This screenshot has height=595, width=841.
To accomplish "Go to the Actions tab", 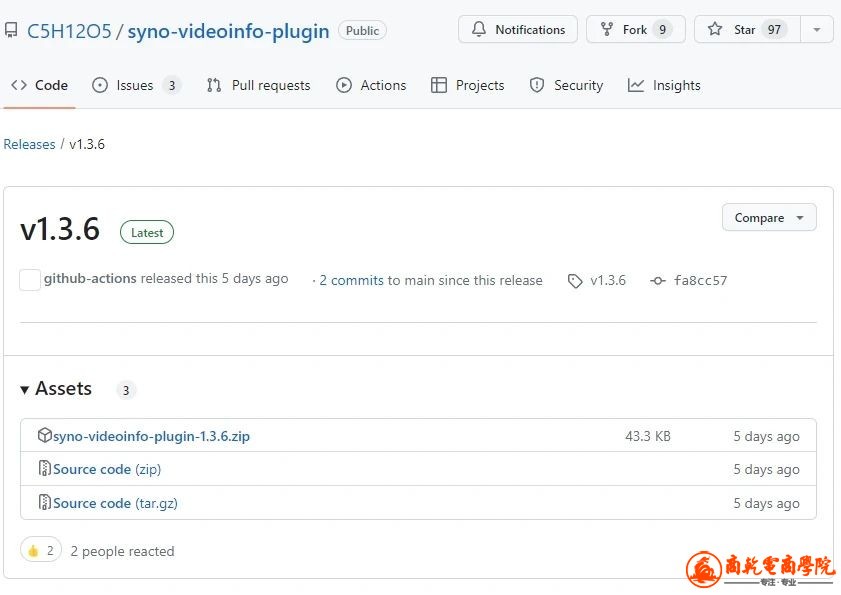I will point(371,85).
